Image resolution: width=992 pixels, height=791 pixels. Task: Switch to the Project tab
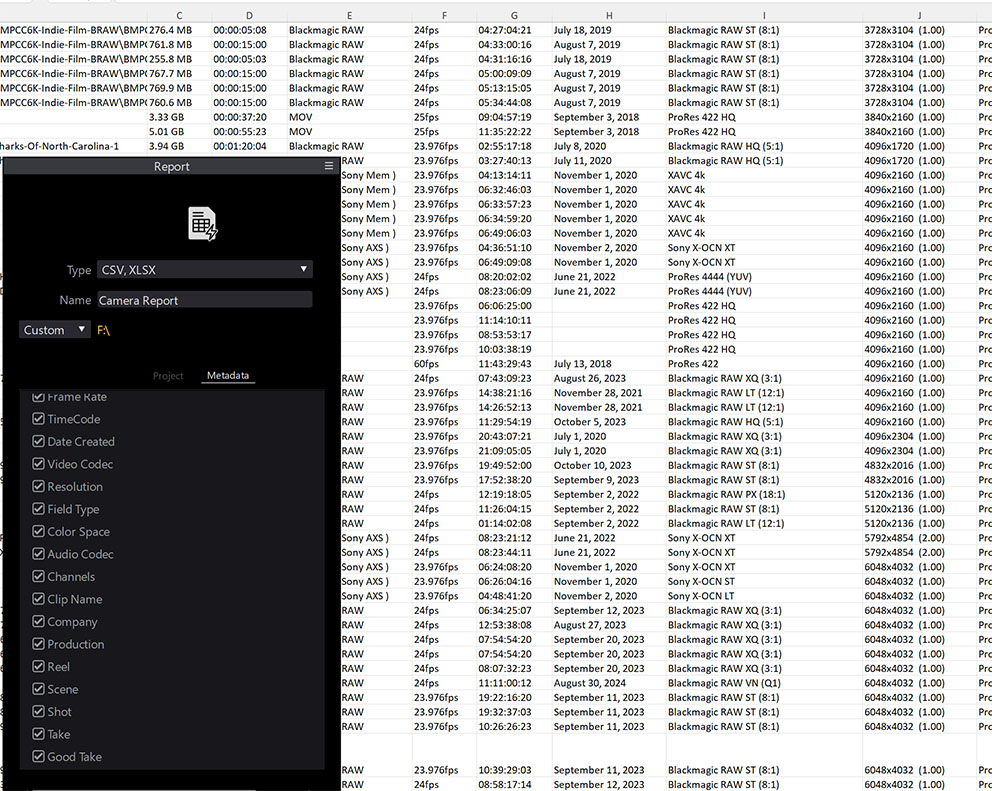[168, 376]
